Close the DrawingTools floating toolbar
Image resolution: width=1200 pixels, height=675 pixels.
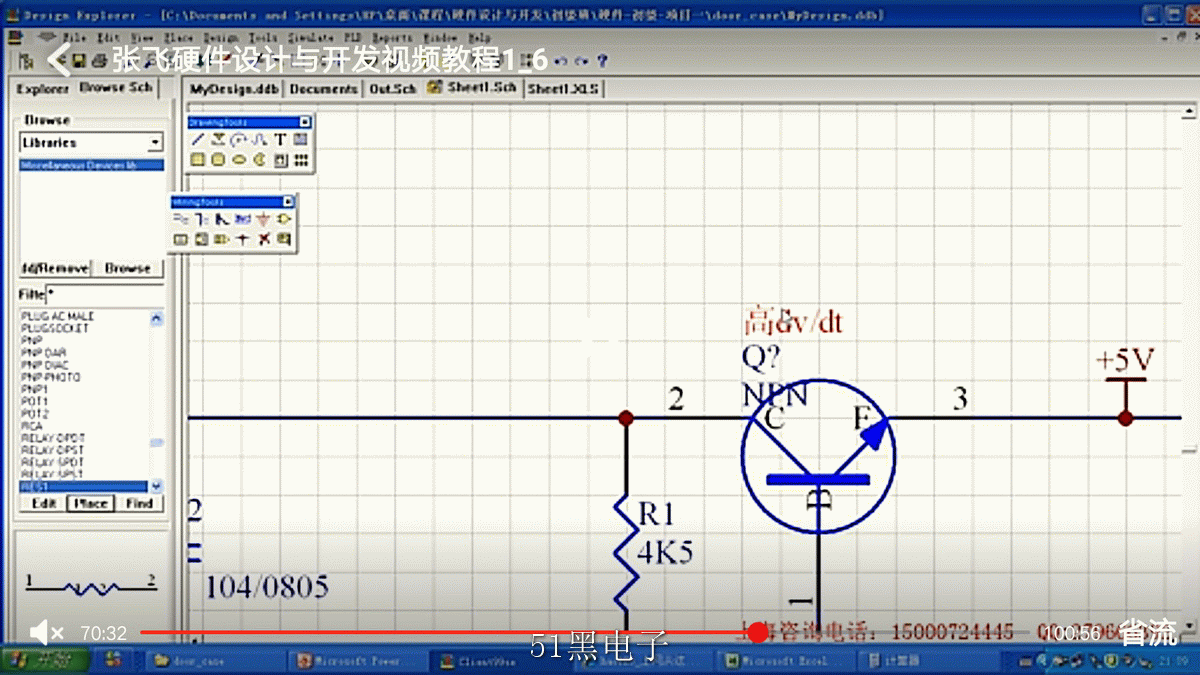coord(305,122)
